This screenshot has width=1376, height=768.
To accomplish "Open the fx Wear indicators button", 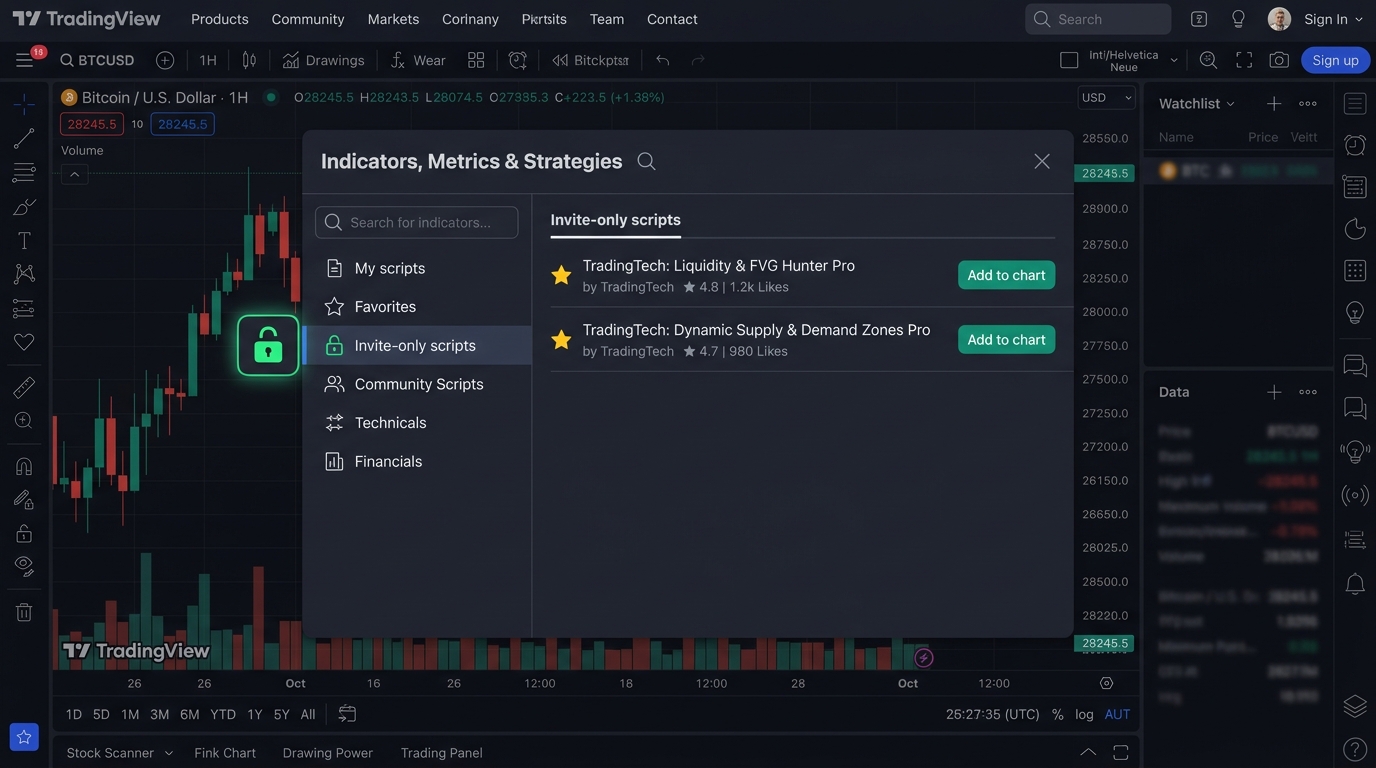I will point(418,60).
